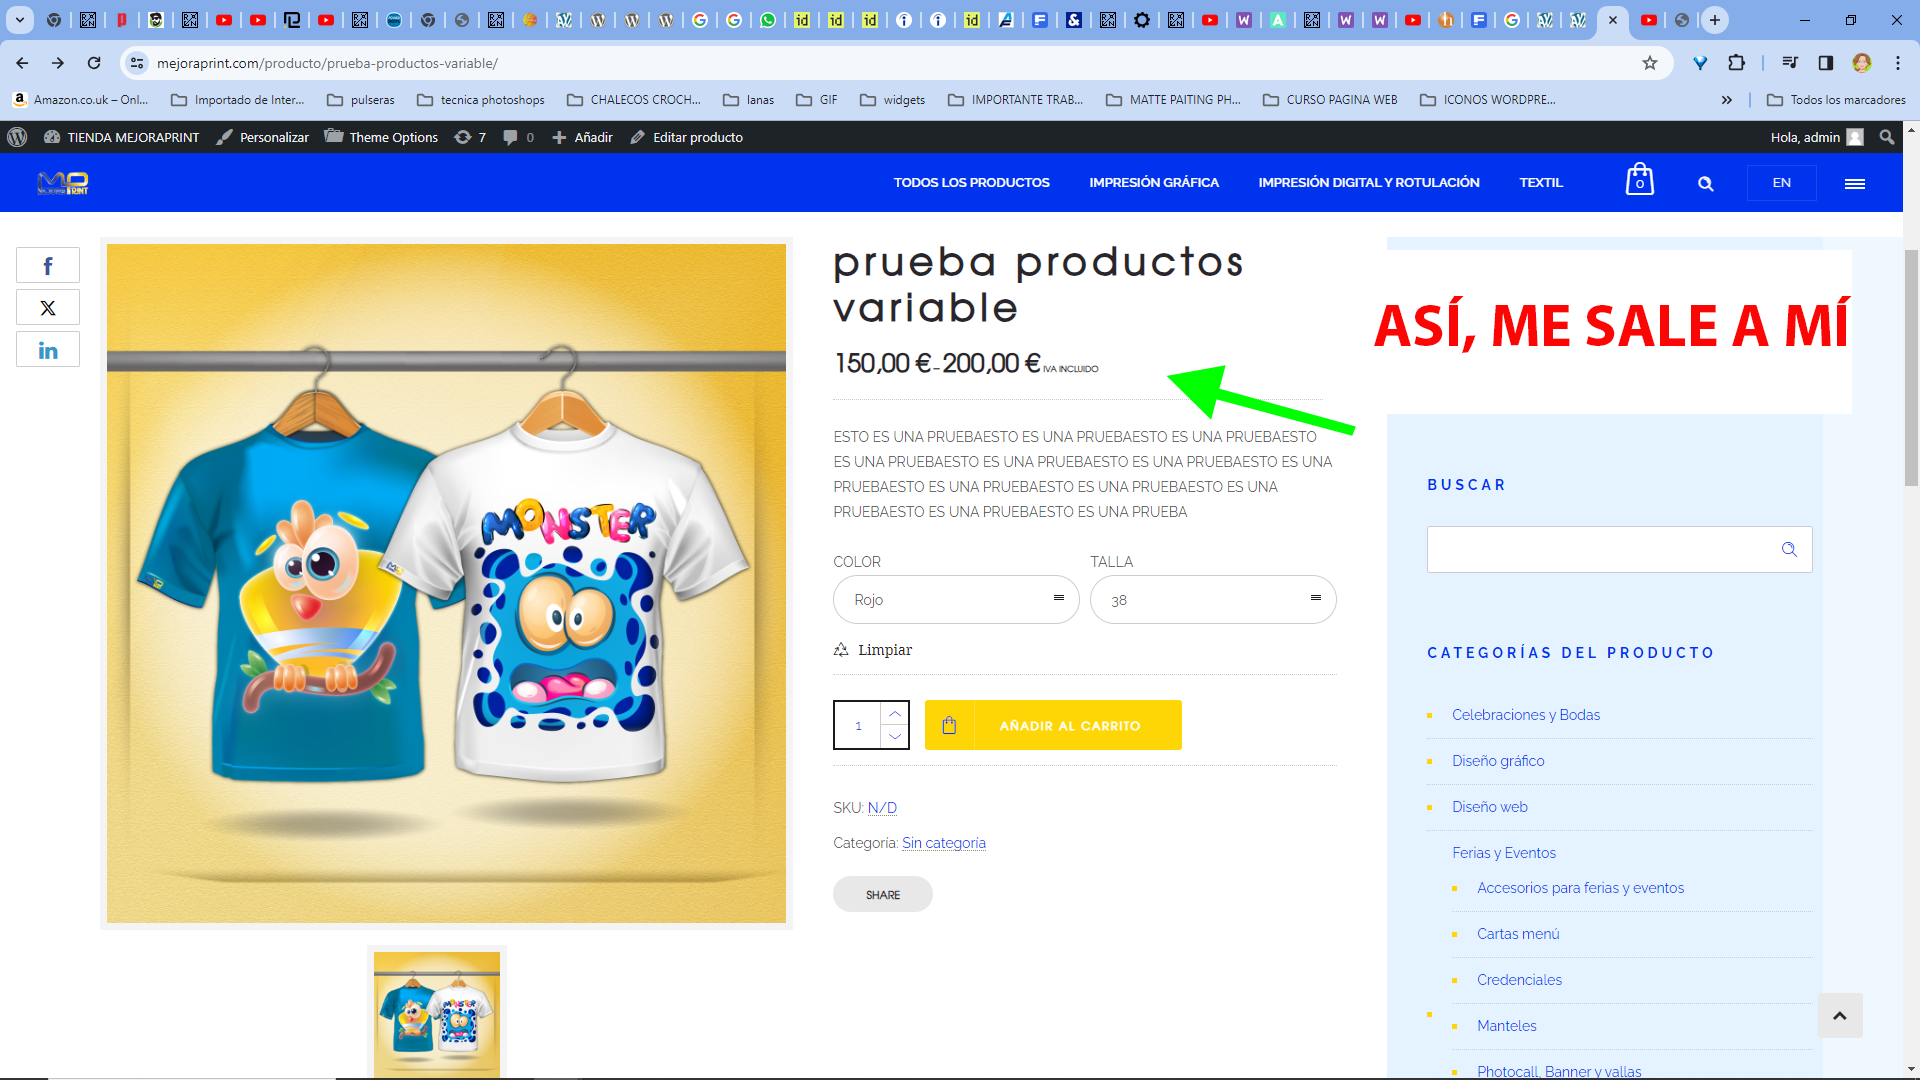Image resolution: width=1920 pixels, height=1080 pixels.
Task: Click Personalizar in admin bar
Action: click(x=263, y=137)
